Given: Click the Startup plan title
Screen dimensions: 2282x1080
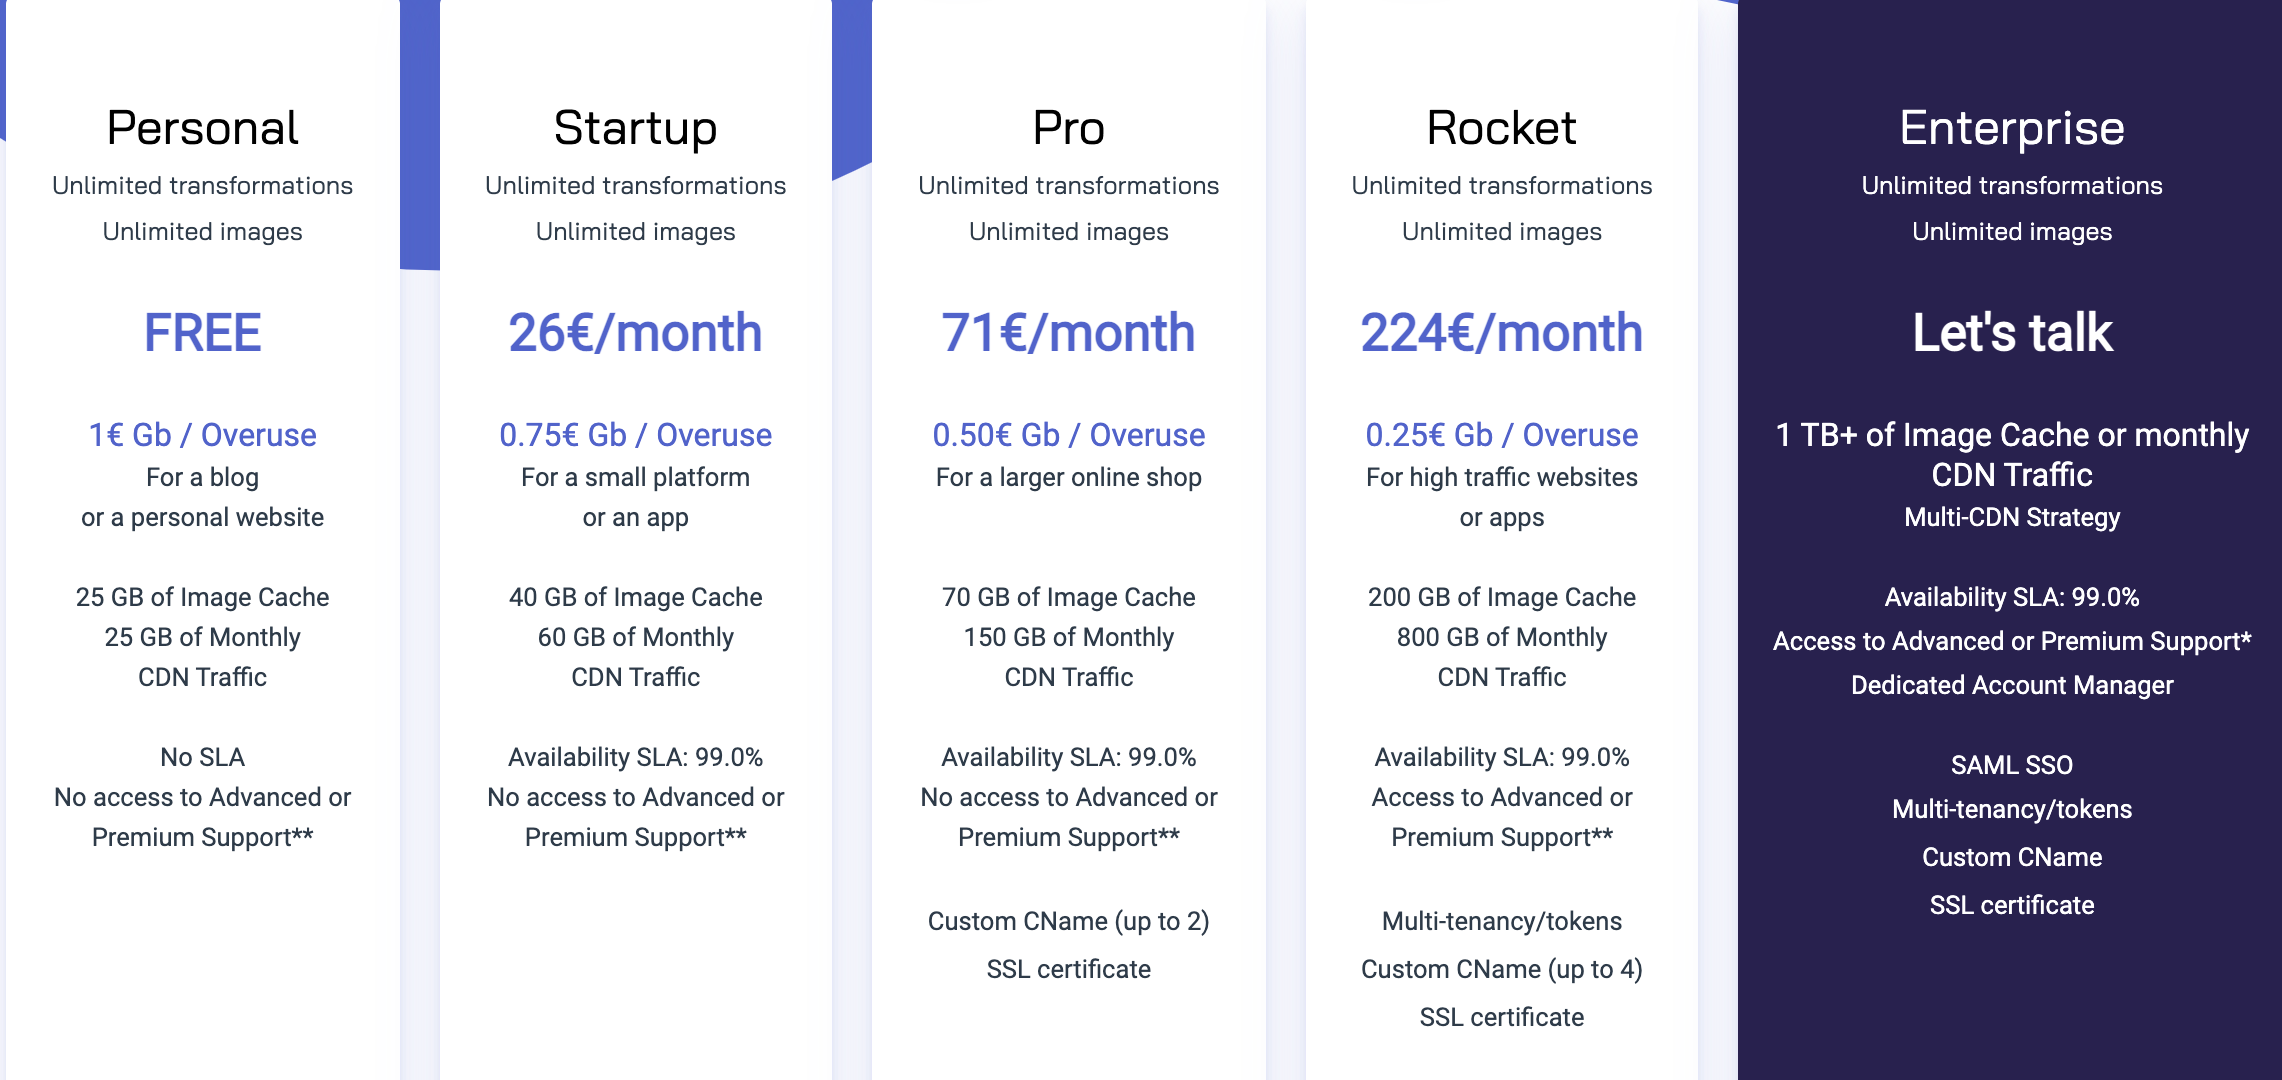Looking at the screenshot, I should tap(635, 128).
